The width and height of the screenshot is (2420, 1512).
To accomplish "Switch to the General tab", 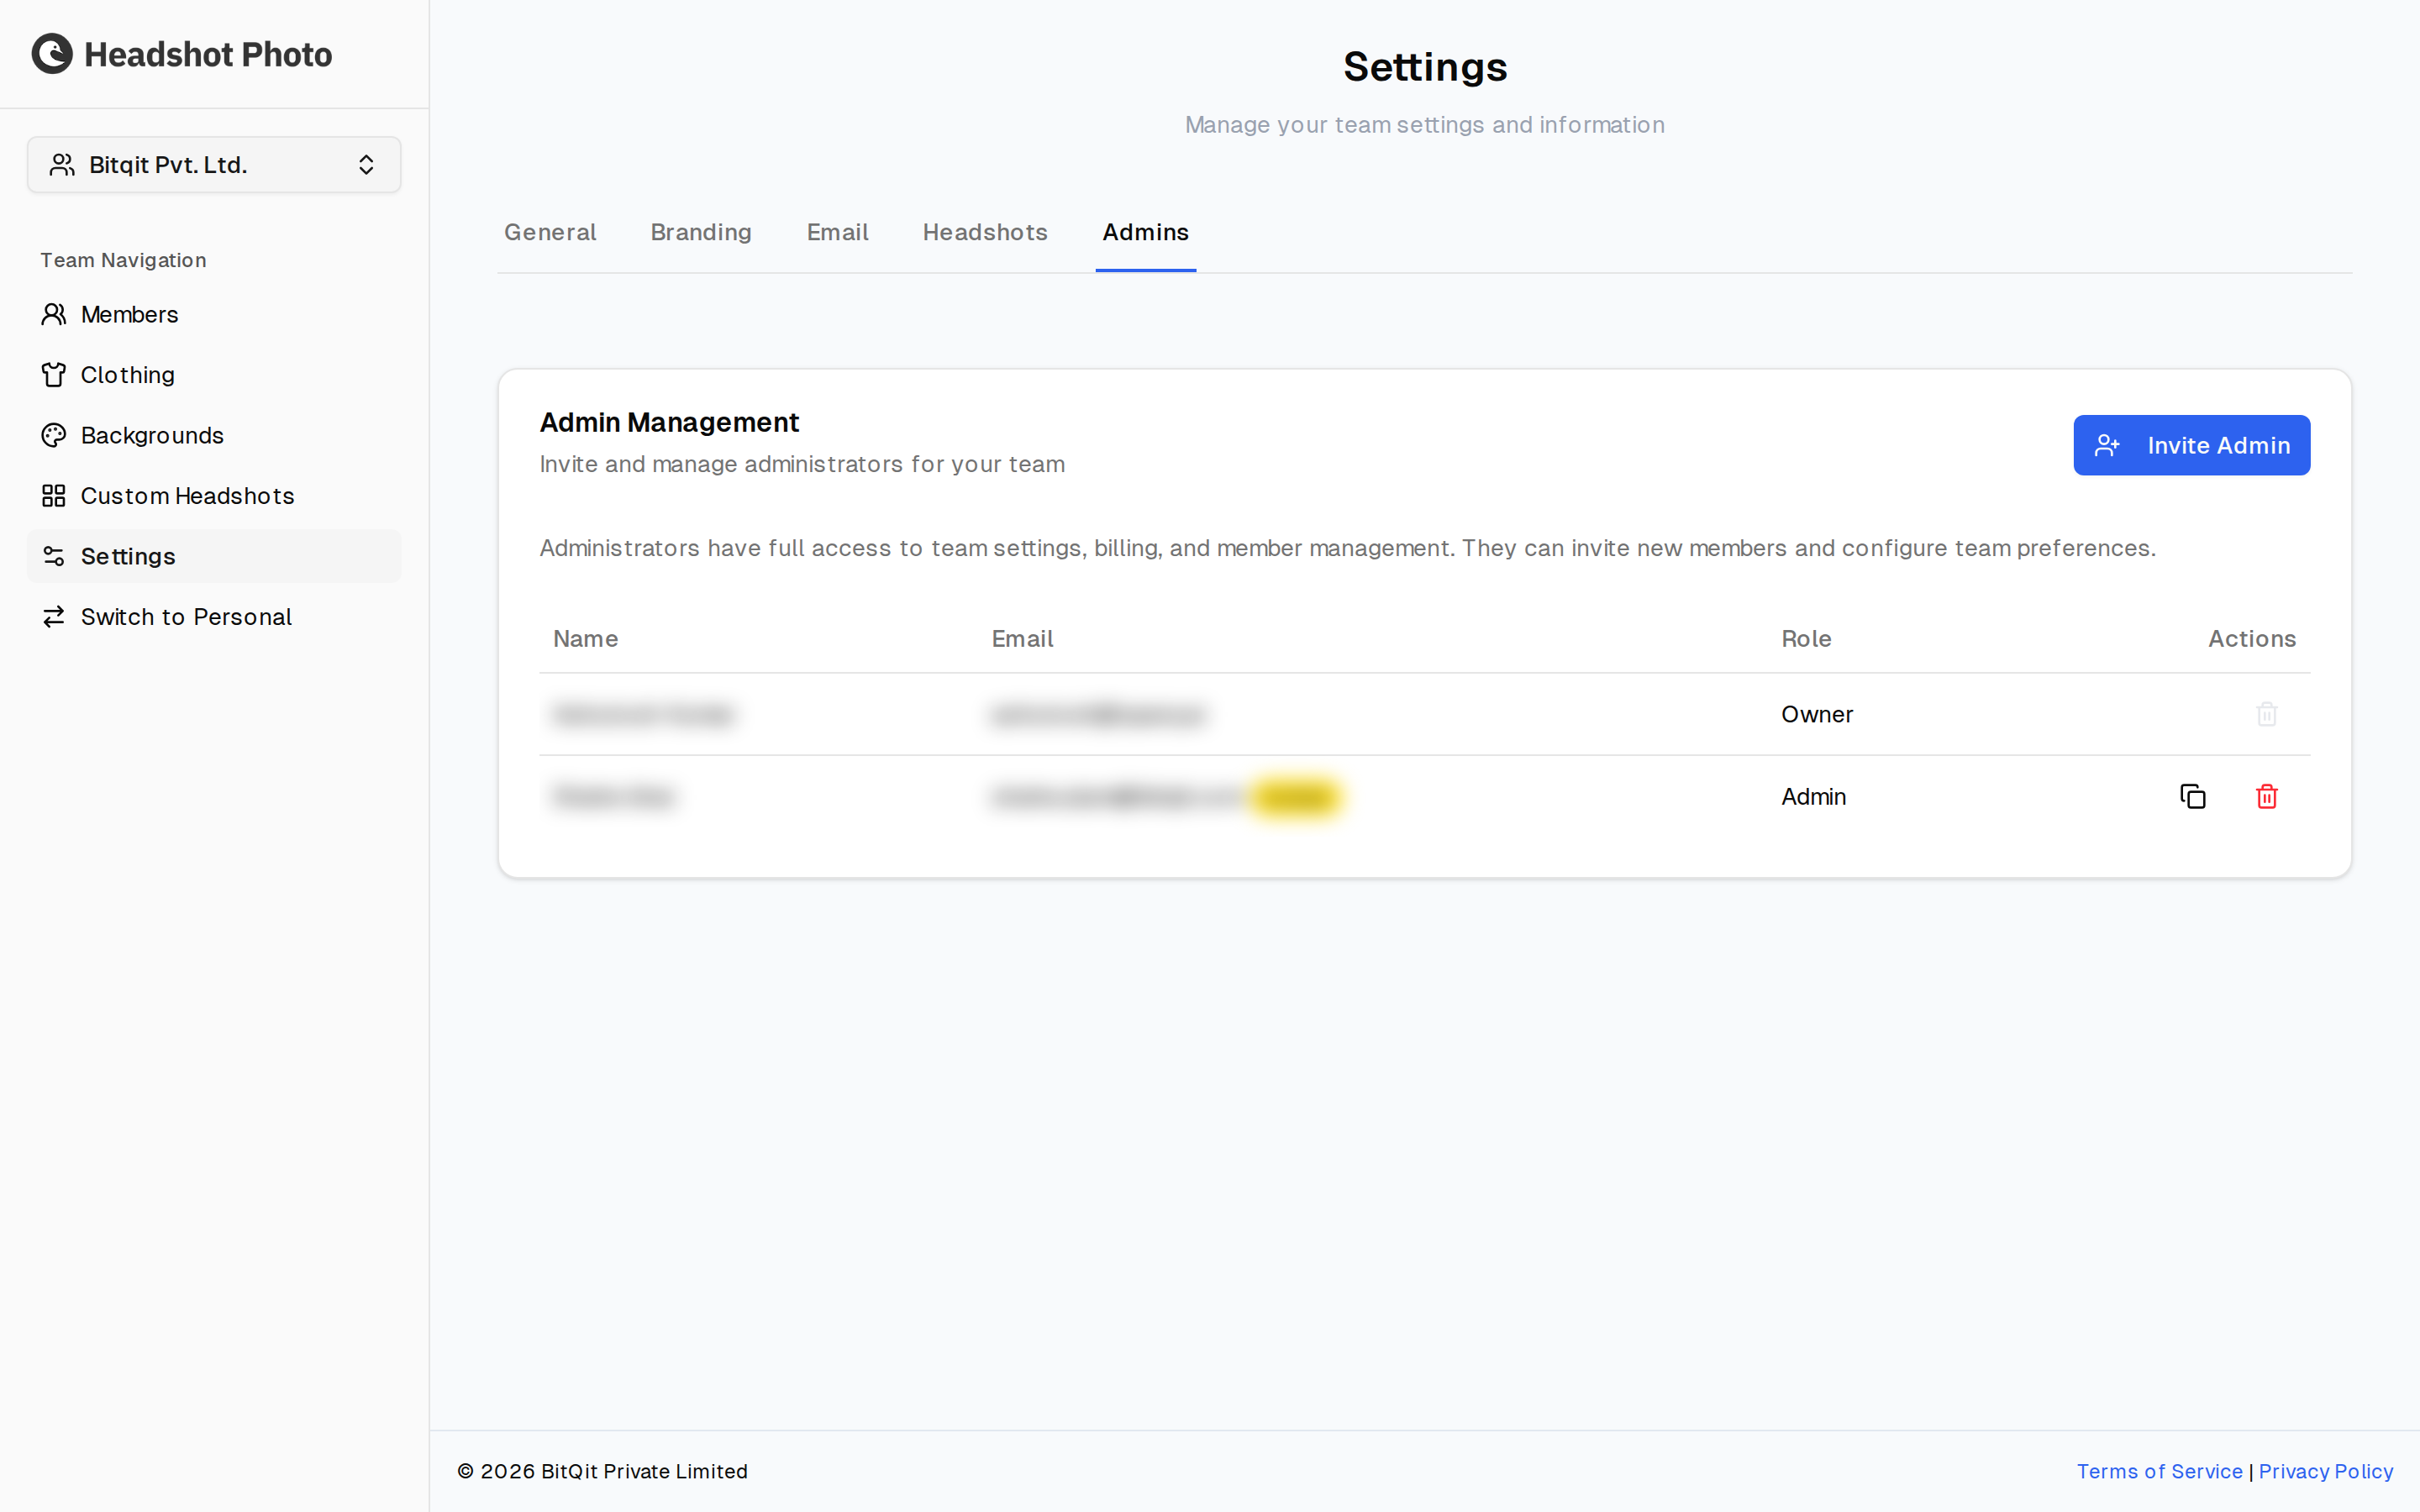I will [x=550, y=232].
